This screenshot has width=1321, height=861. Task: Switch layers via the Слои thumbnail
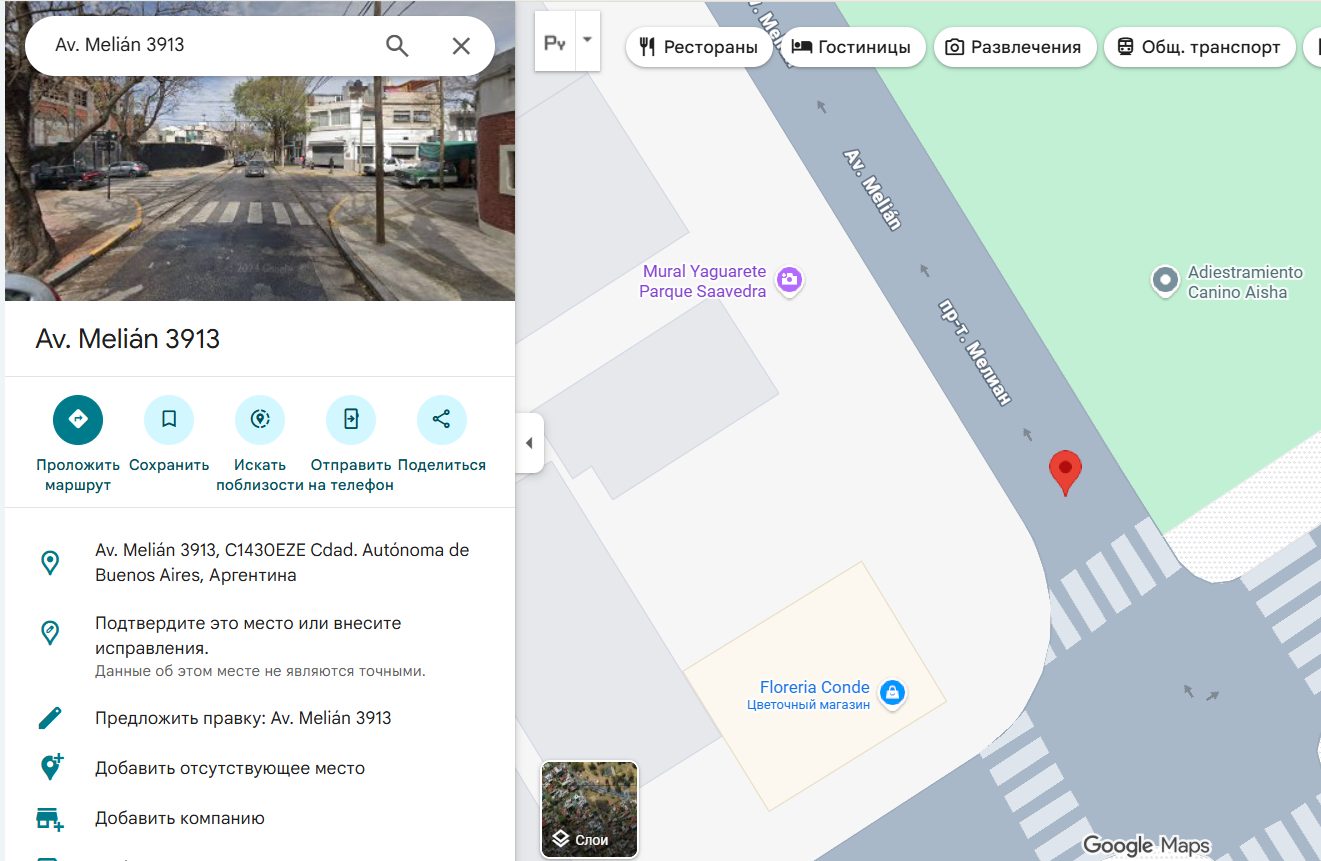pos(589,809)
